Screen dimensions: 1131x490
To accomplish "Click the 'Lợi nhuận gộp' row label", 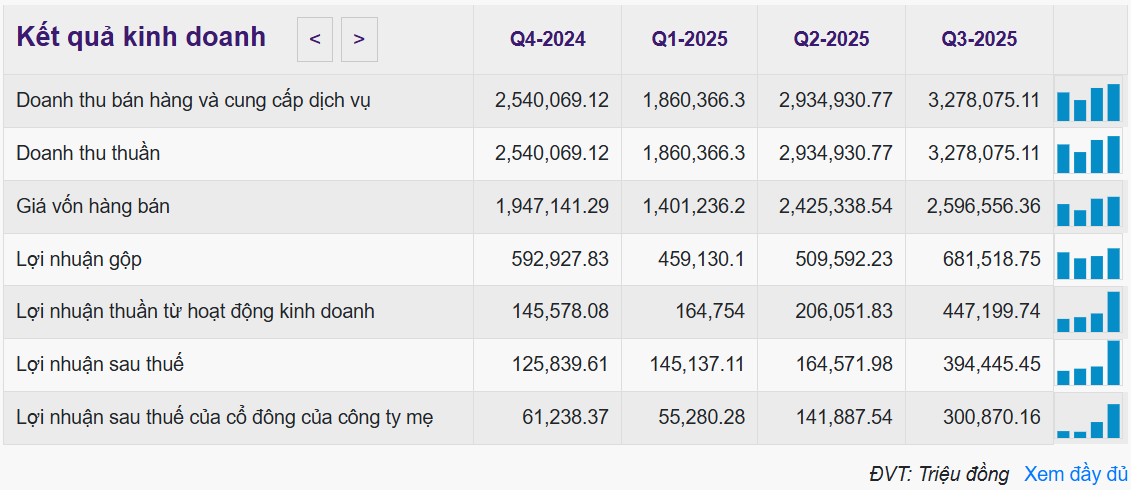I will tap(79, 260).
